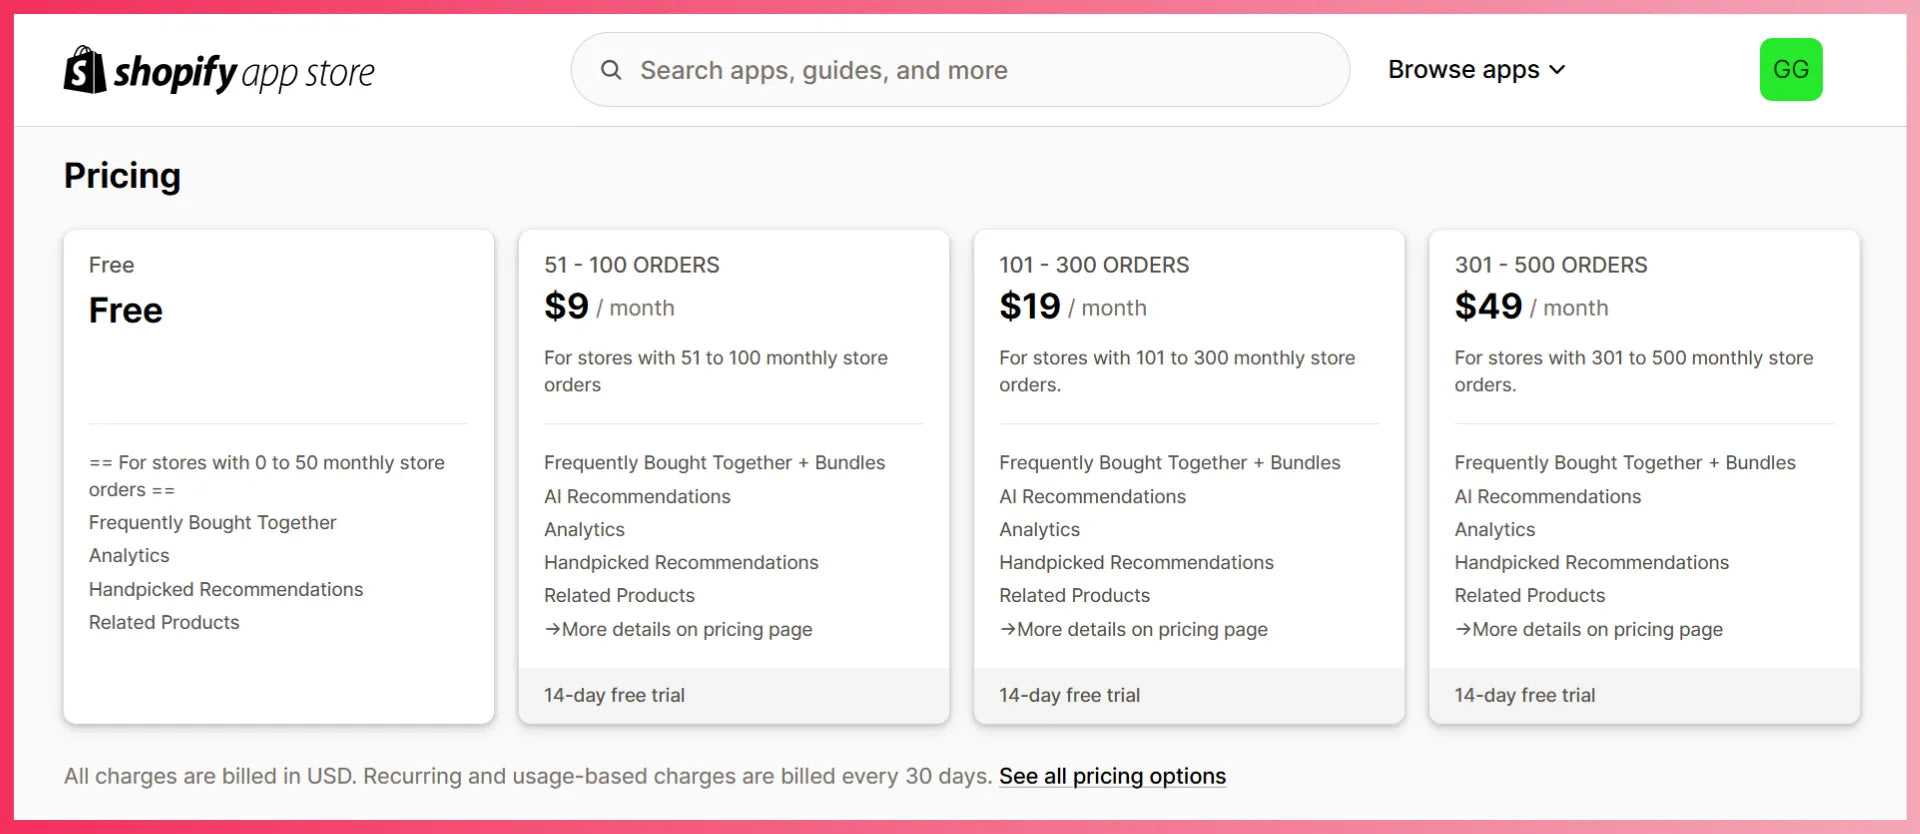The image size is (1920, 834).
Task: Click the Shopify shopping bag logo
Action: pos(85,70)
